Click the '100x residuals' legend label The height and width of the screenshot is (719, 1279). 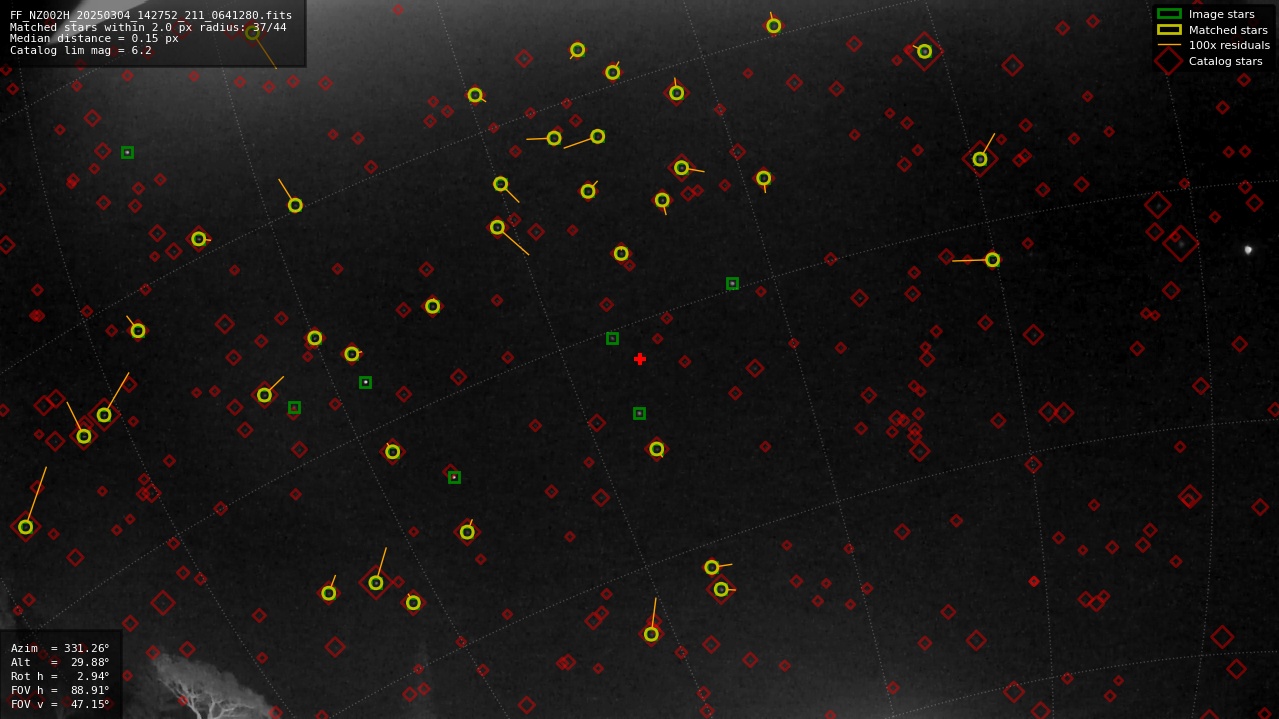[x=1229, y=45]
